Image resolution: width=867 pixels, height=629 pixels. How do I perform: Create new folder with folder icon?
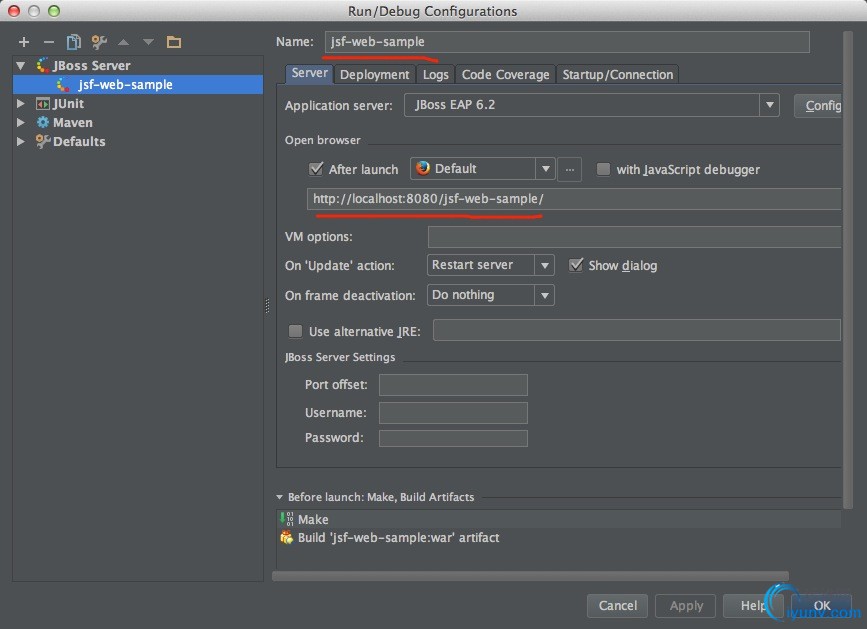click(x=174, y=42)
